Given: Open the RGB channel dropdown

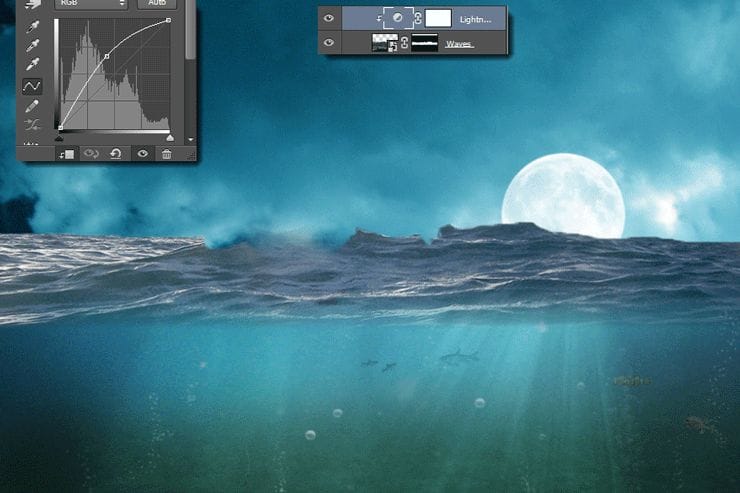Looking at the screenshot, I should (x=91, y=4).
